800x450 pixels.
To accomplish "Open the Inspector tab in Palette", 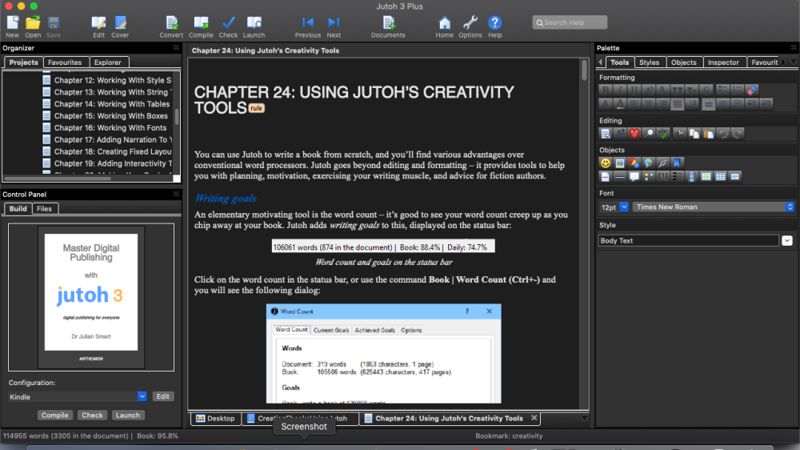I will (723, 62).
